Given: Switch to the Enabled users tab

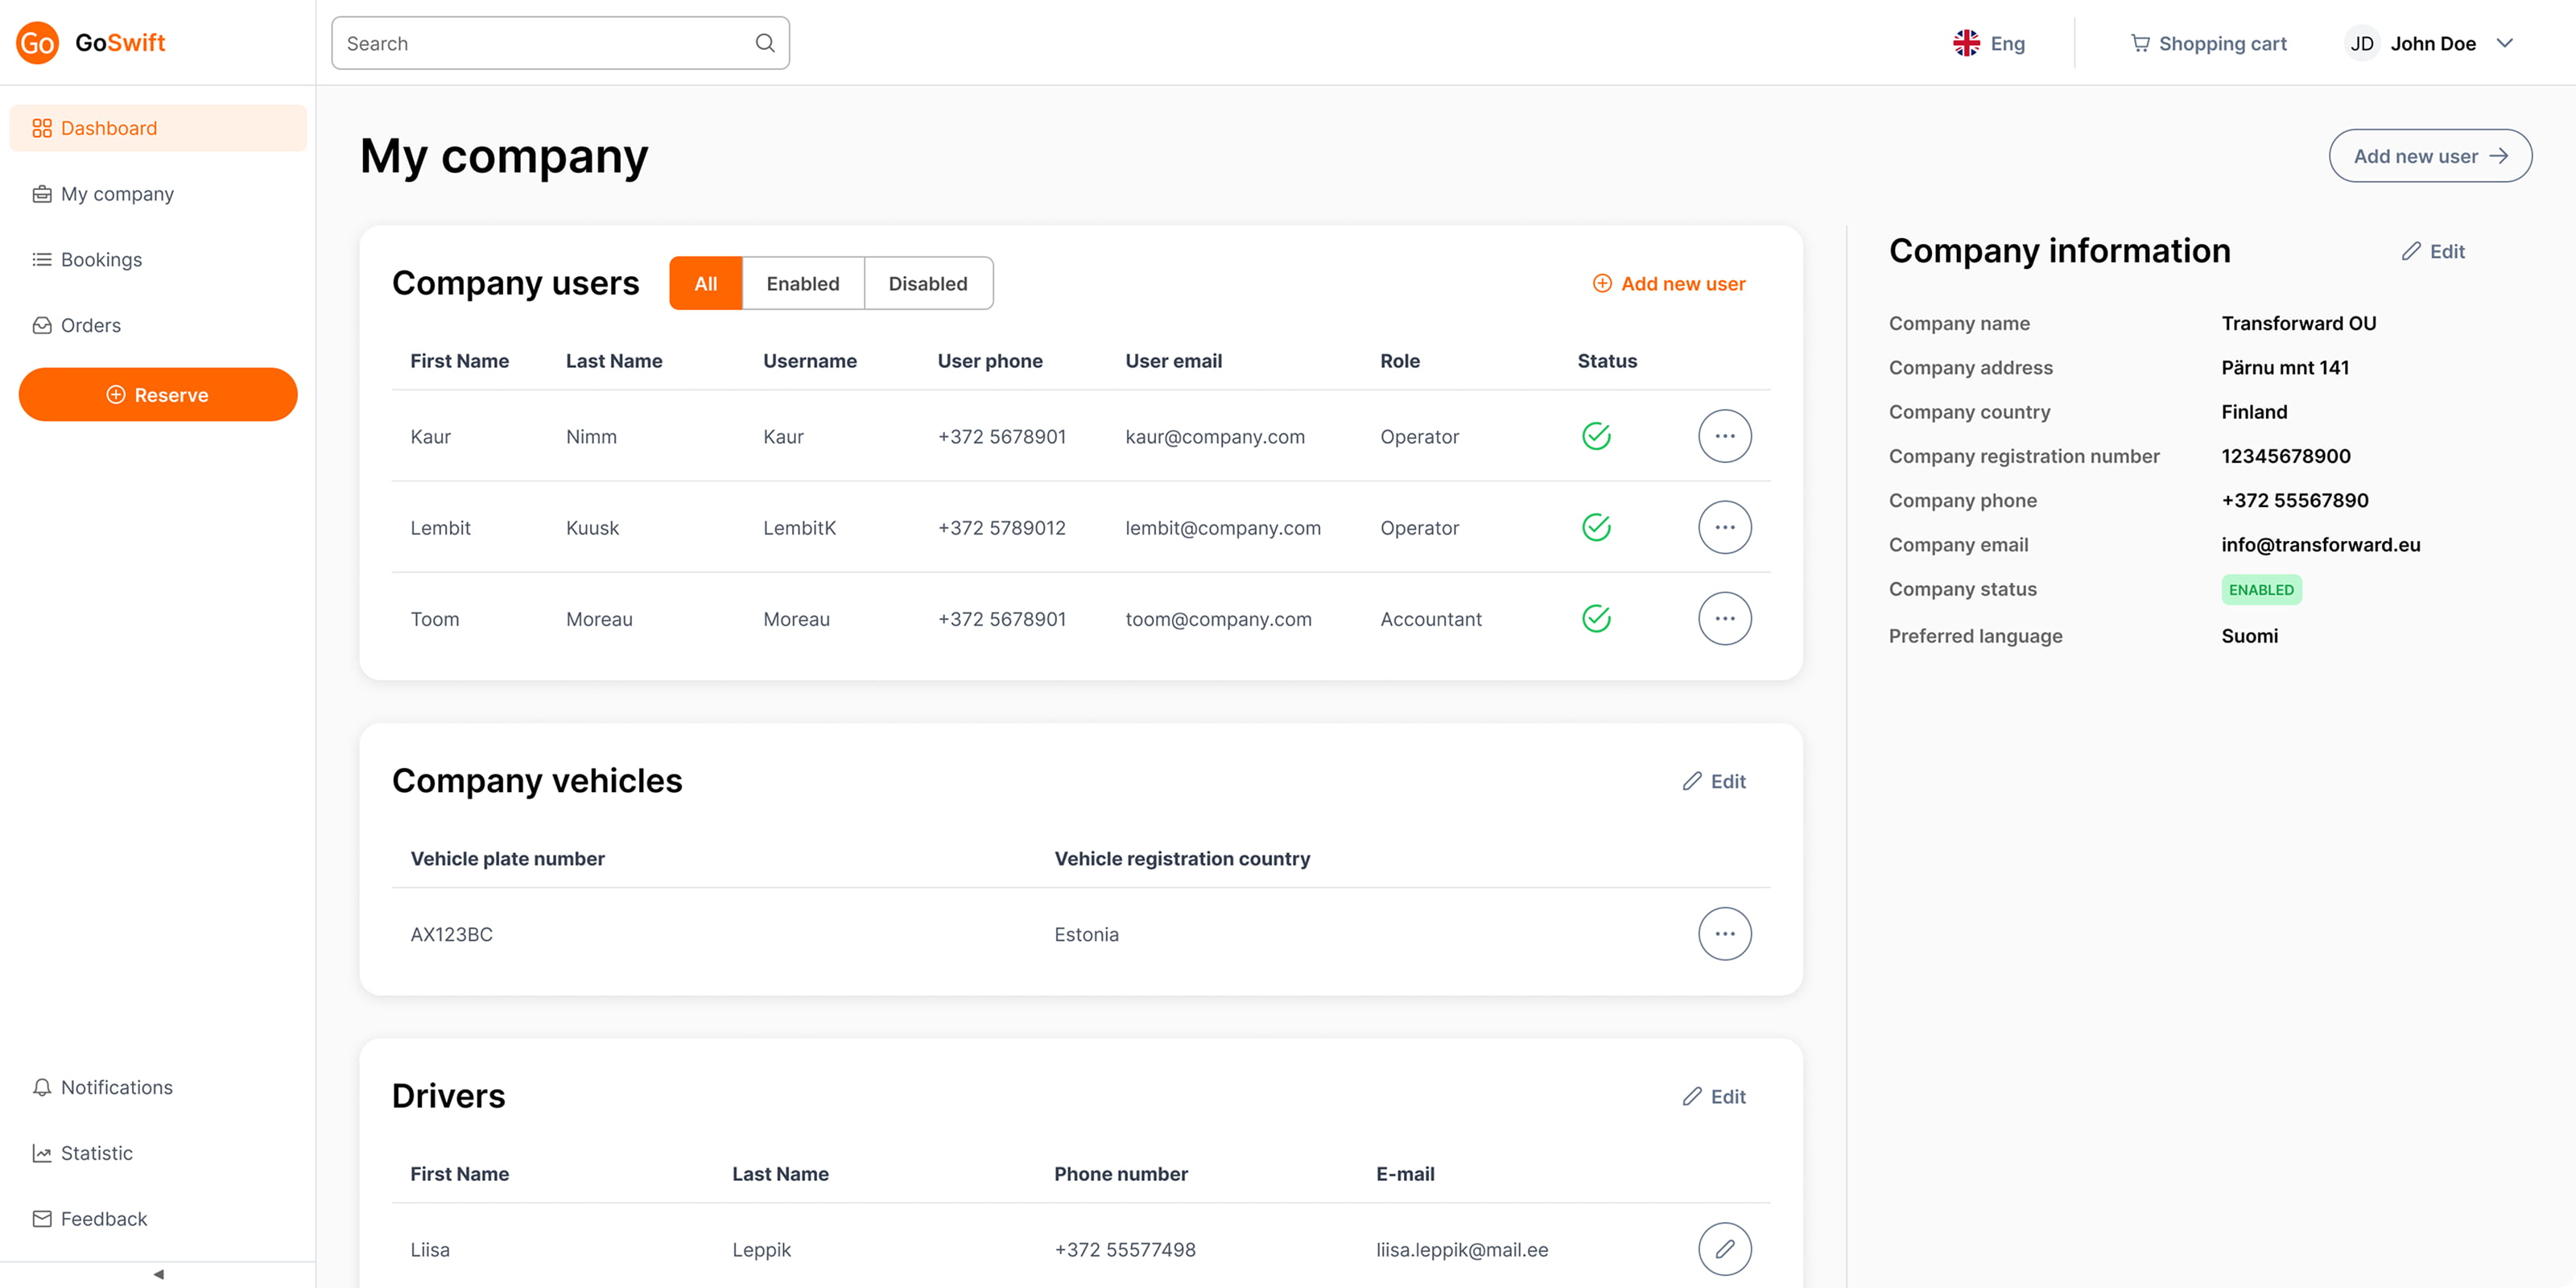Looking at the screenshot, I should pyautogui.click(x=802, y=284).
